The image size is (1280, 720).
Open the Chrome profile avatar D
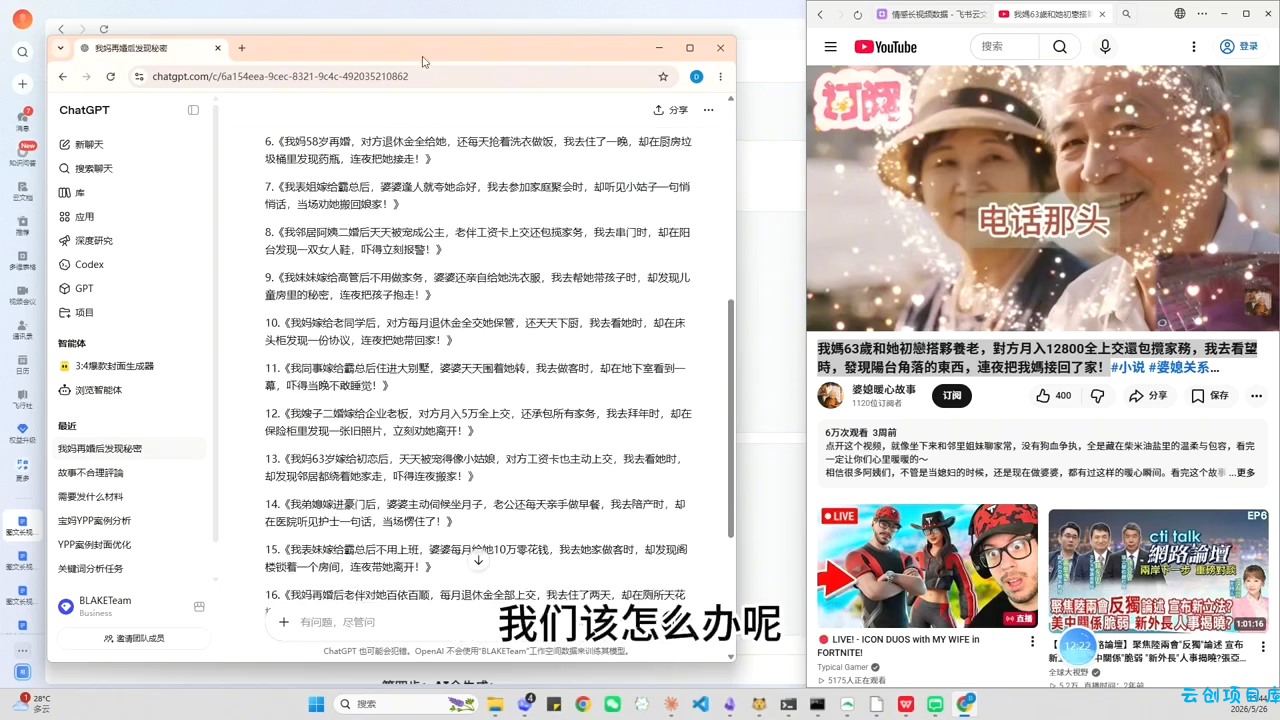click(696, 76)
